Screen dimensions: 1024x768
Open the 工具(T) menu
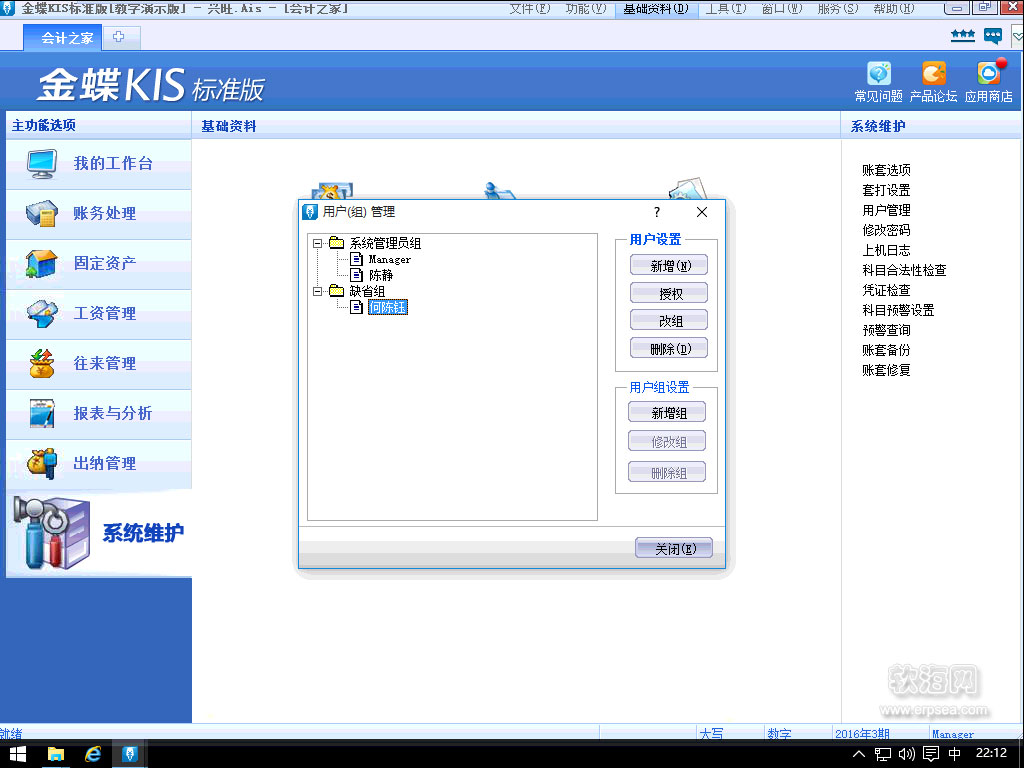pyautogui.click(x=726, y=8)
